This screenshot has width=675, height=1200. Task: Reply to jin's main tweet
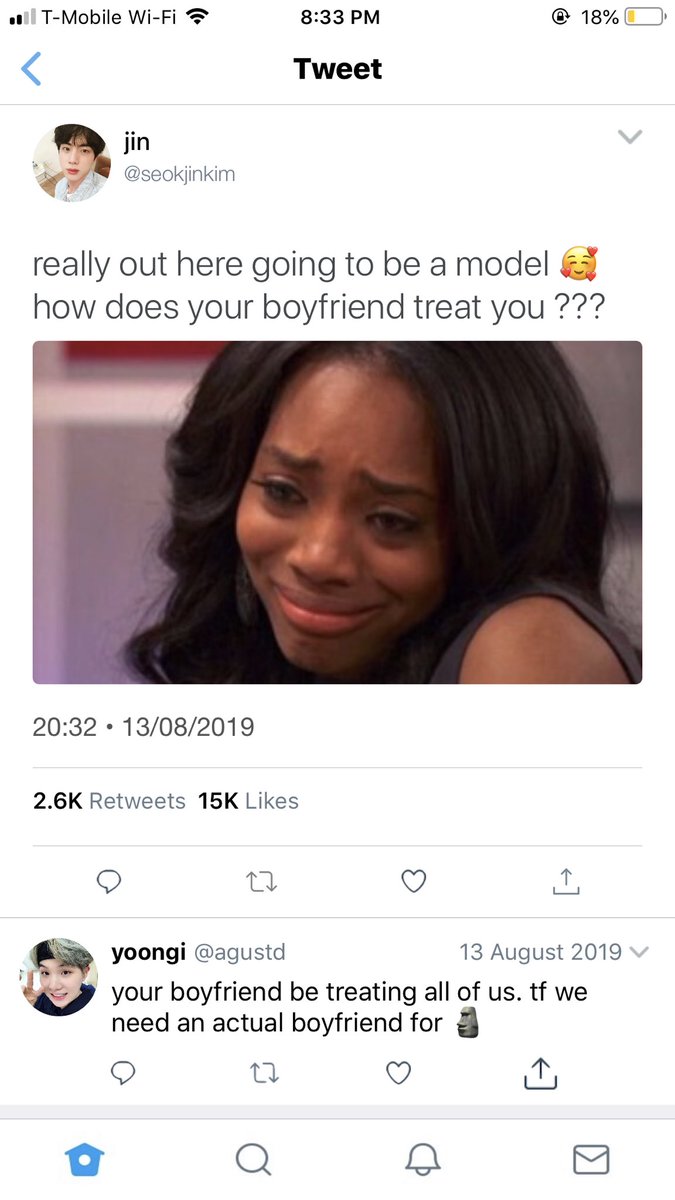109,881
